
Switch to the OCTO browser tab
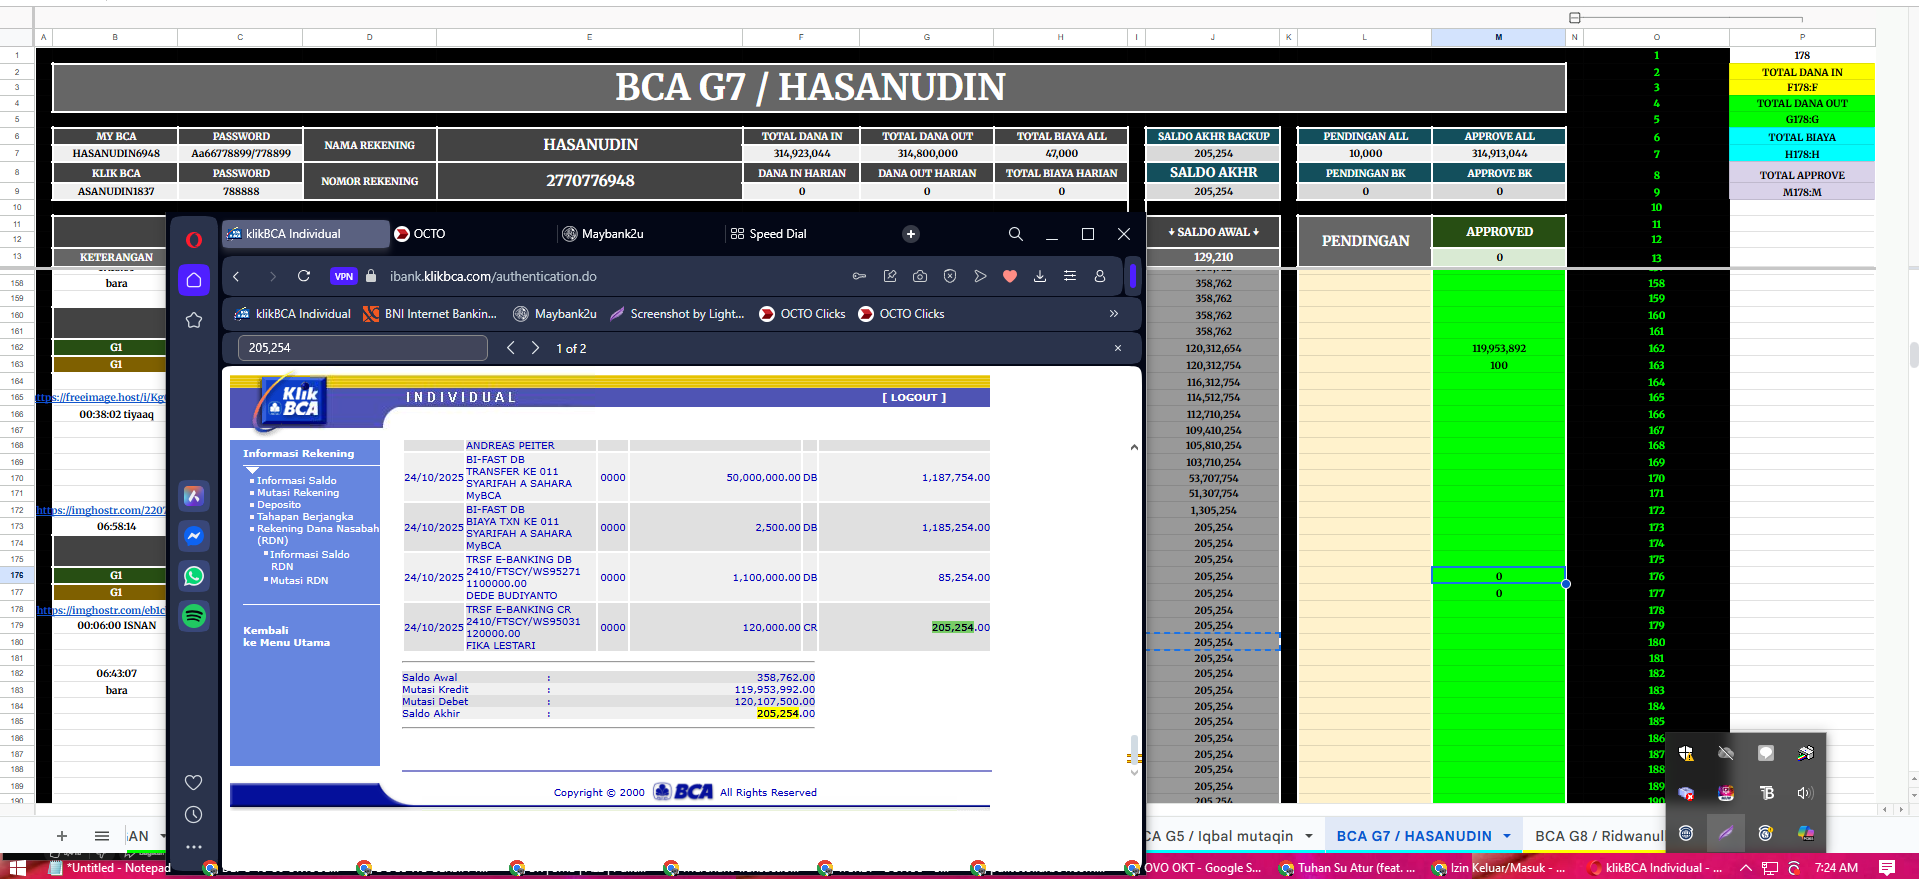point(472,234)
